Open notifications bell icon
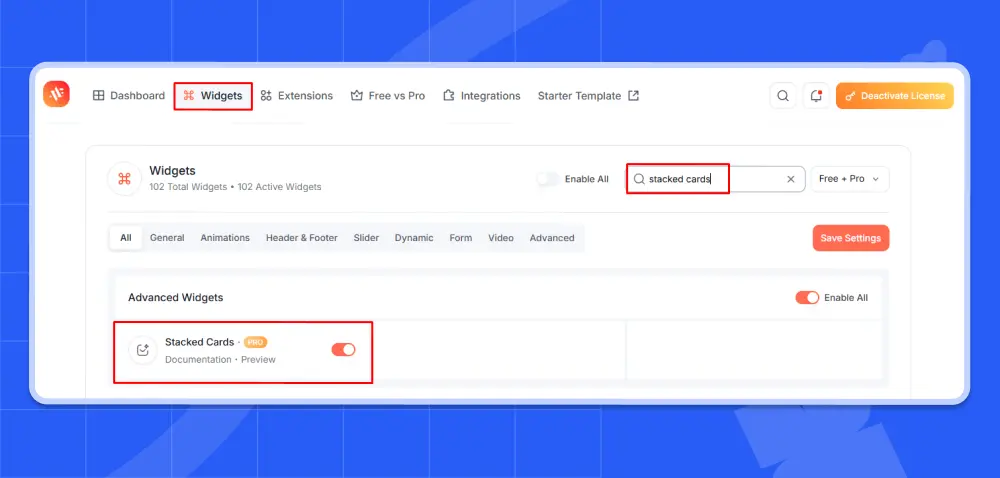This screenshot has width=1000, height=478. pos(816,96)
